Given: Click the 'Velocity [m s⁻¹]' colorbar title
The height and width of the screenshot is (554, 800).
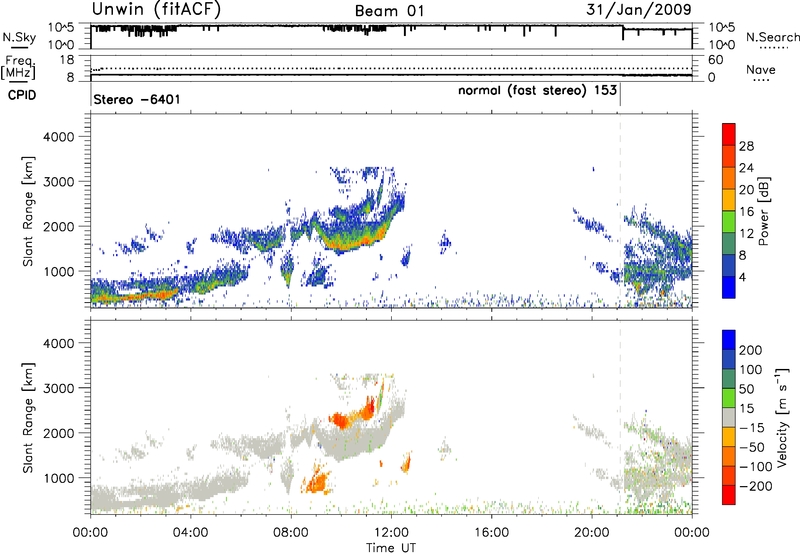Looking at the screenshot, I should pos(782,417).
